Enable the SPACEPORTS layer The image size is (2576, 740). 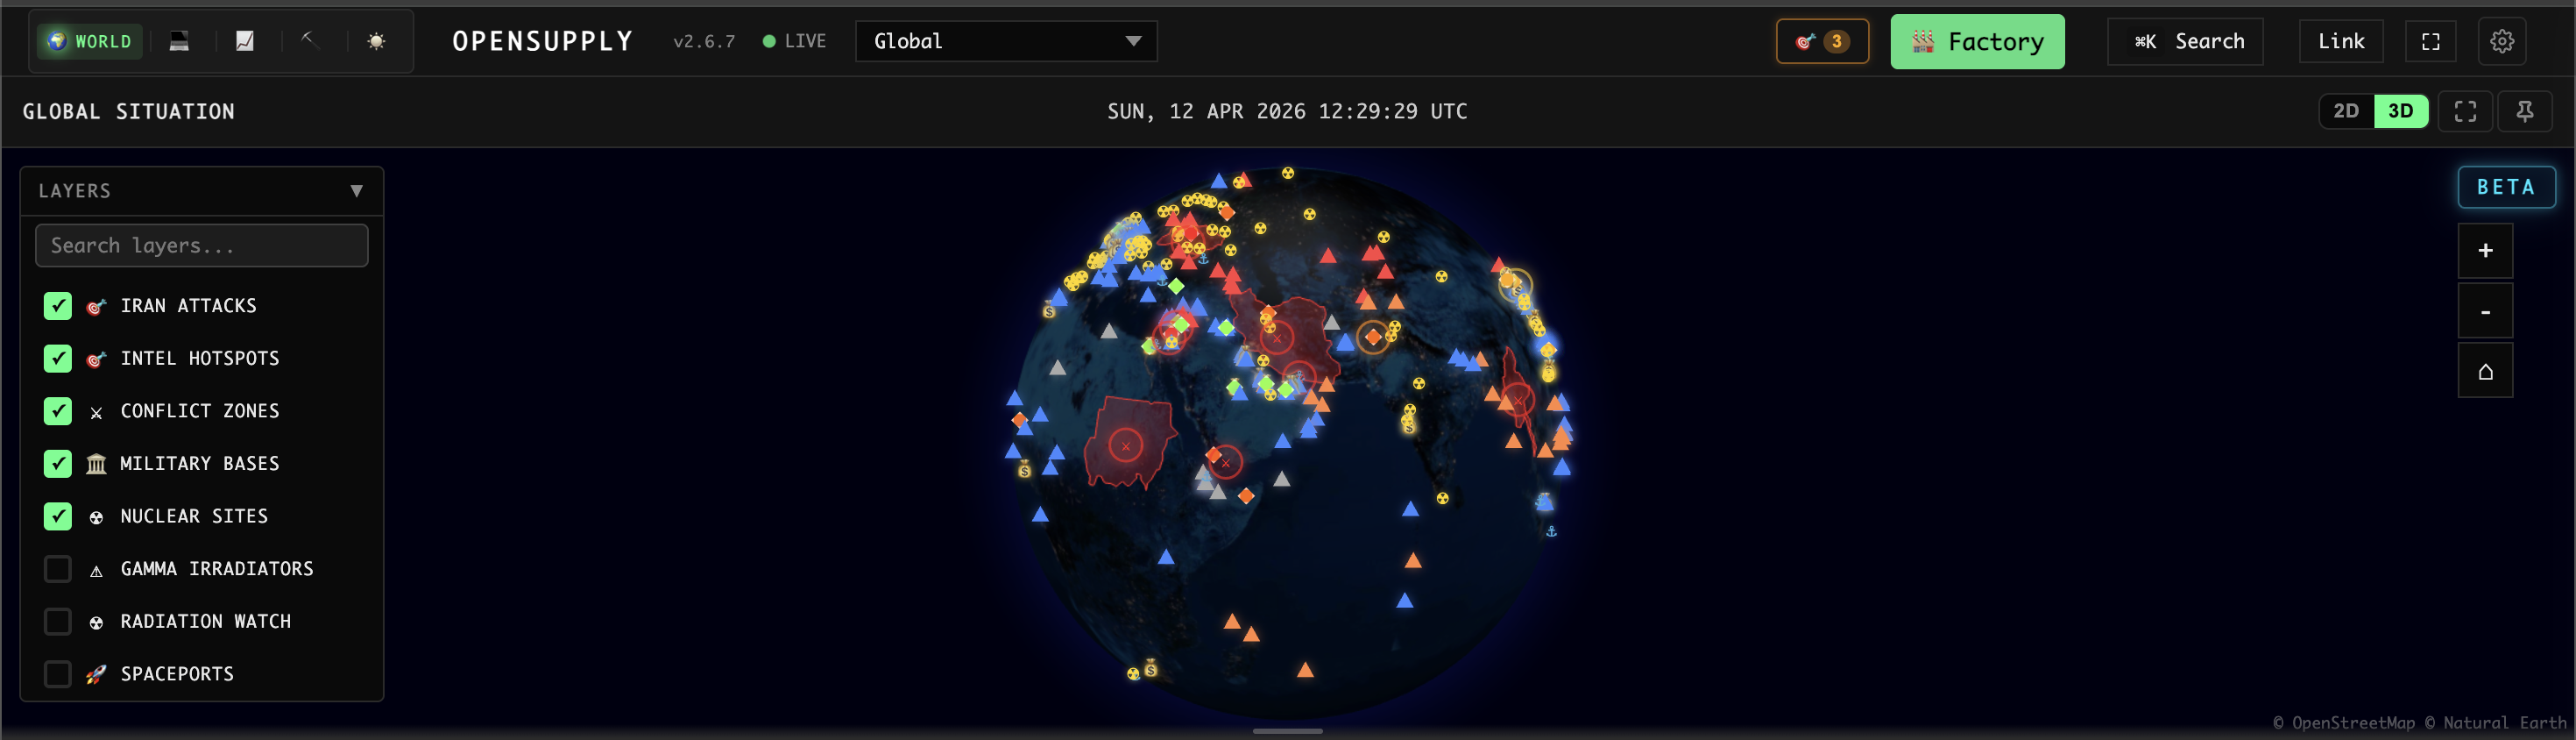point(58,674)
